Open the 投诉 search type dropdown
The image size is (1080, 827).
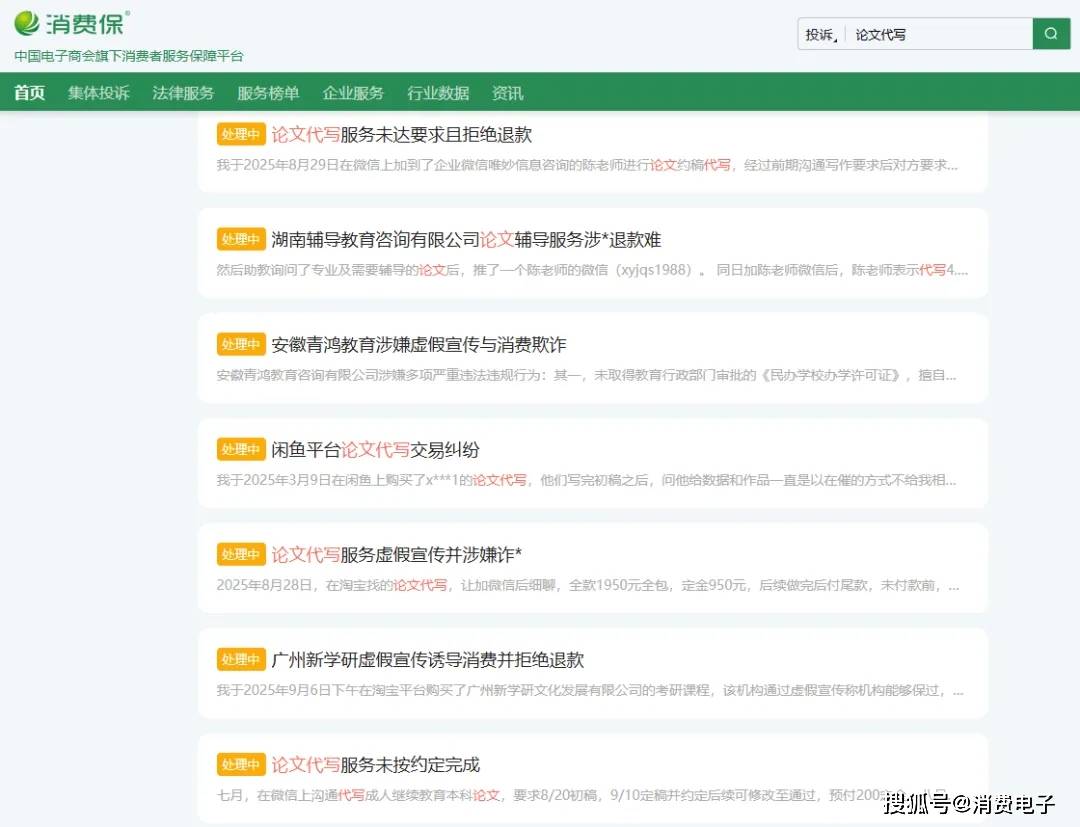point(822,34)
